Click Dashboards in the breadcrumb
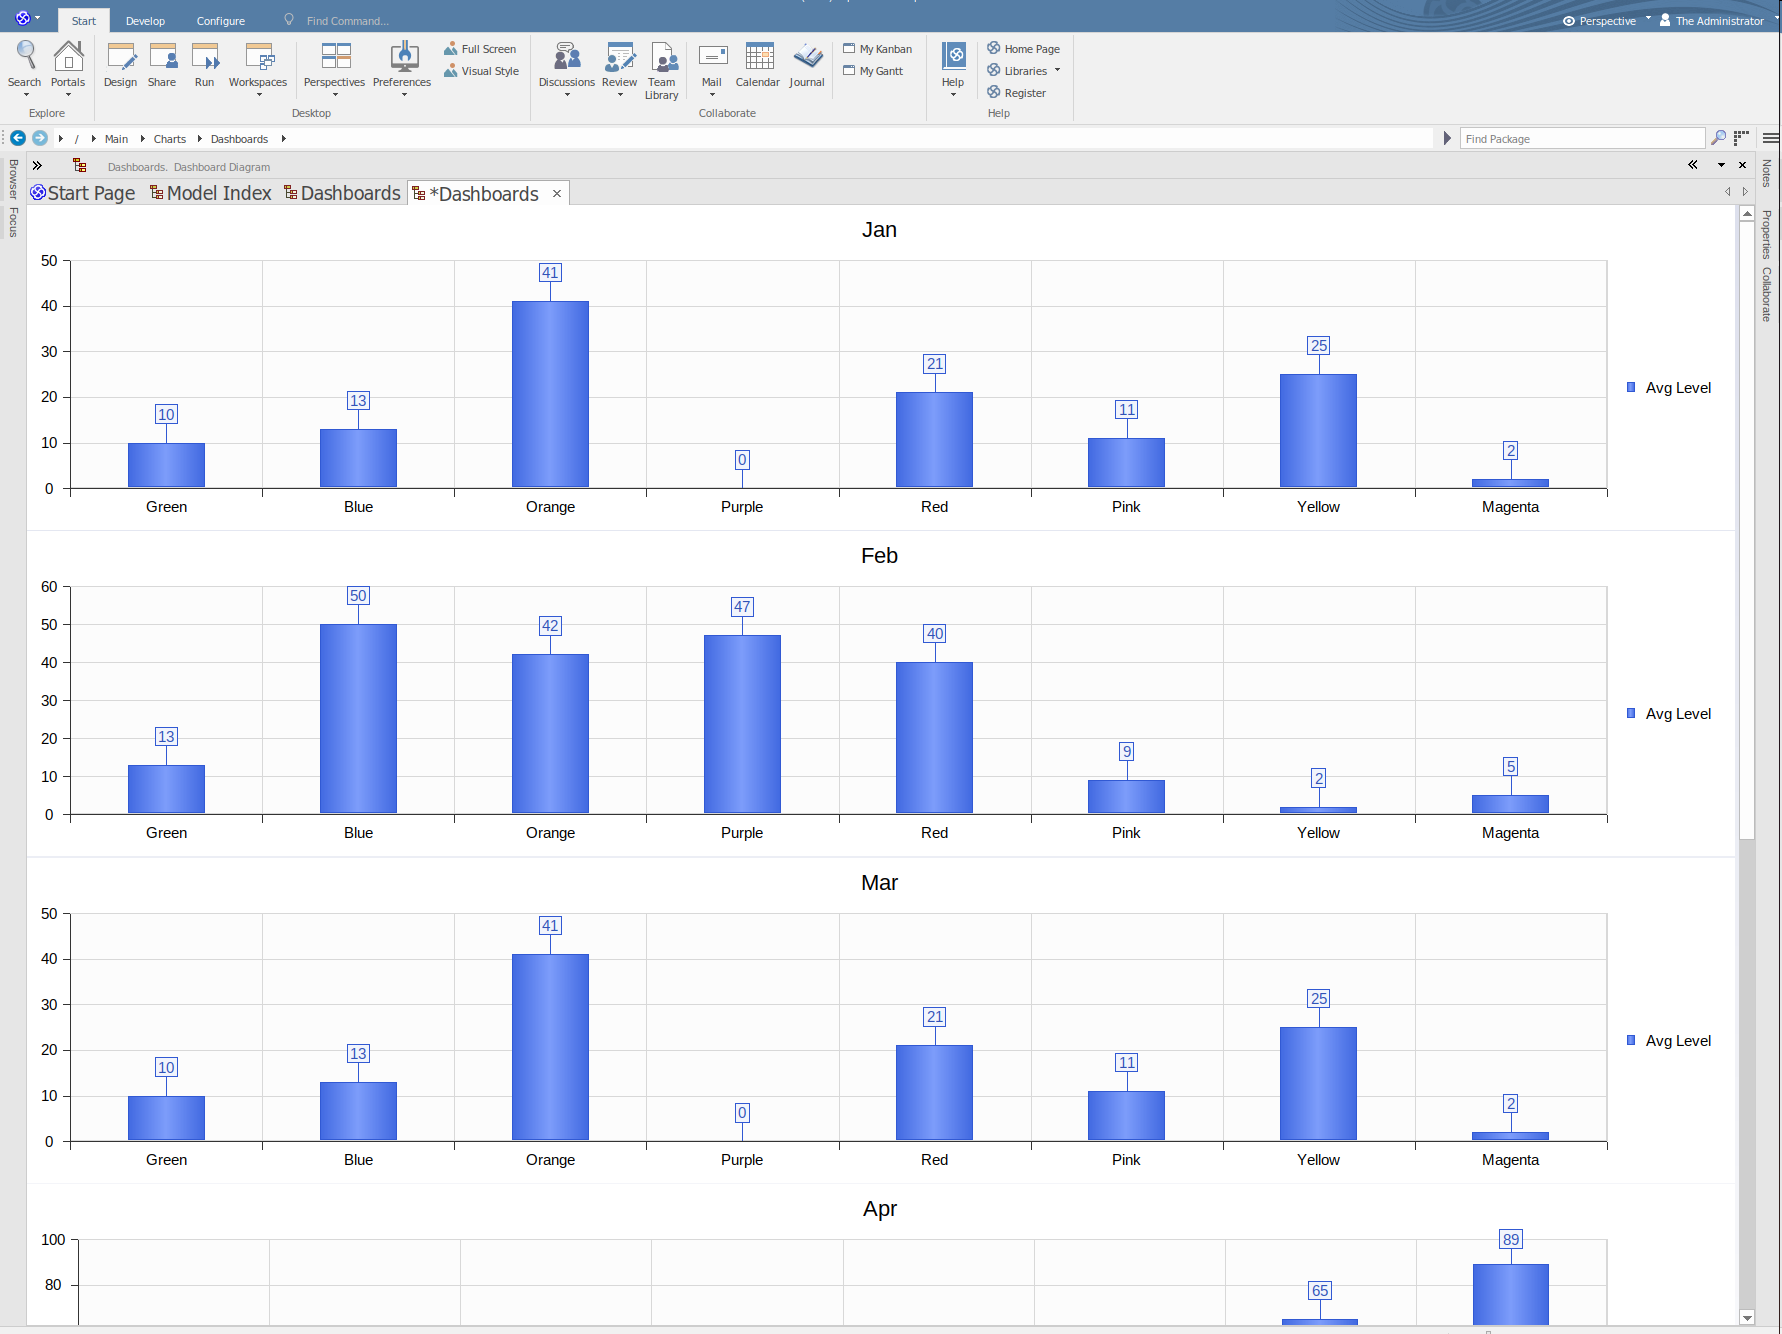Viewport: 1782px width, 1334px height. click(239, 139)
